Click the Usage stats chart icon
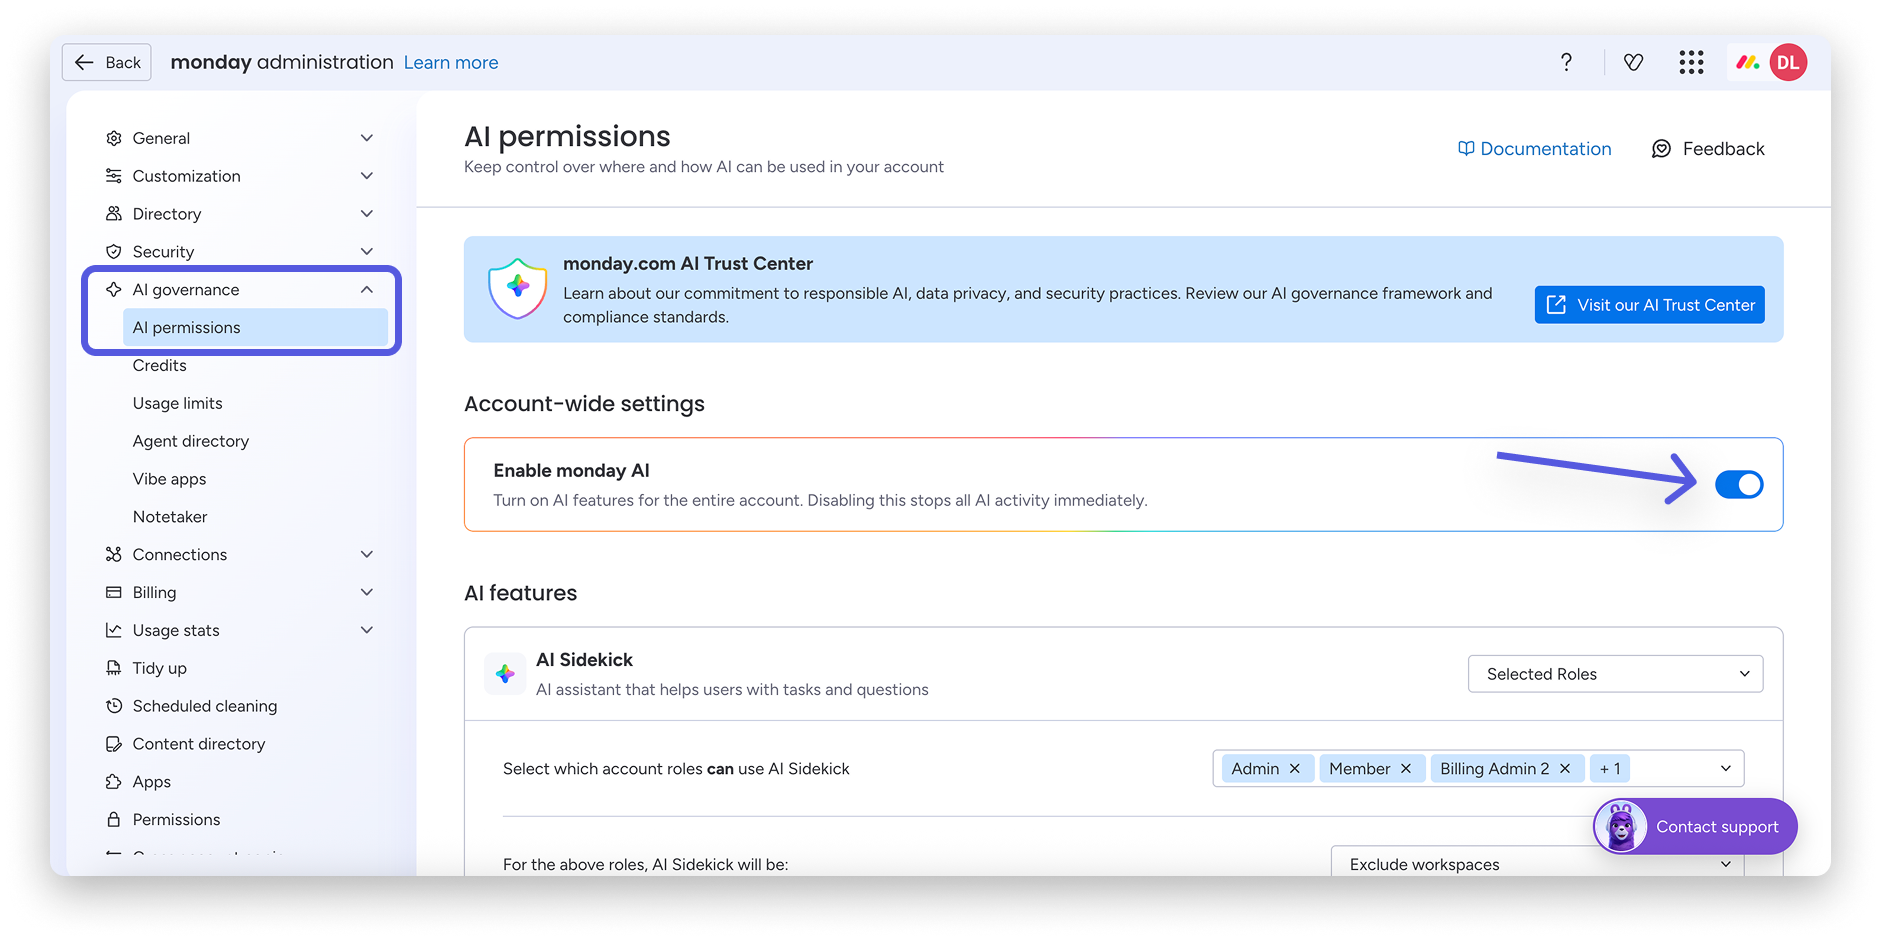The width and height of the screenshot is (1881, 941). point(114,630)
